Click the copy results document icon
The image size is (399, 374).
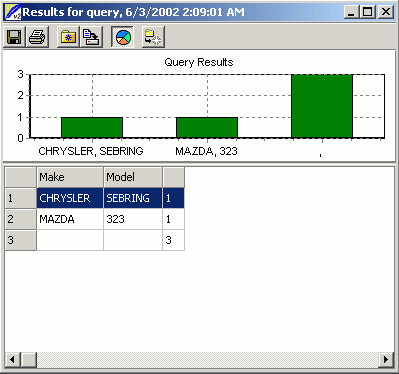(91, 37)
